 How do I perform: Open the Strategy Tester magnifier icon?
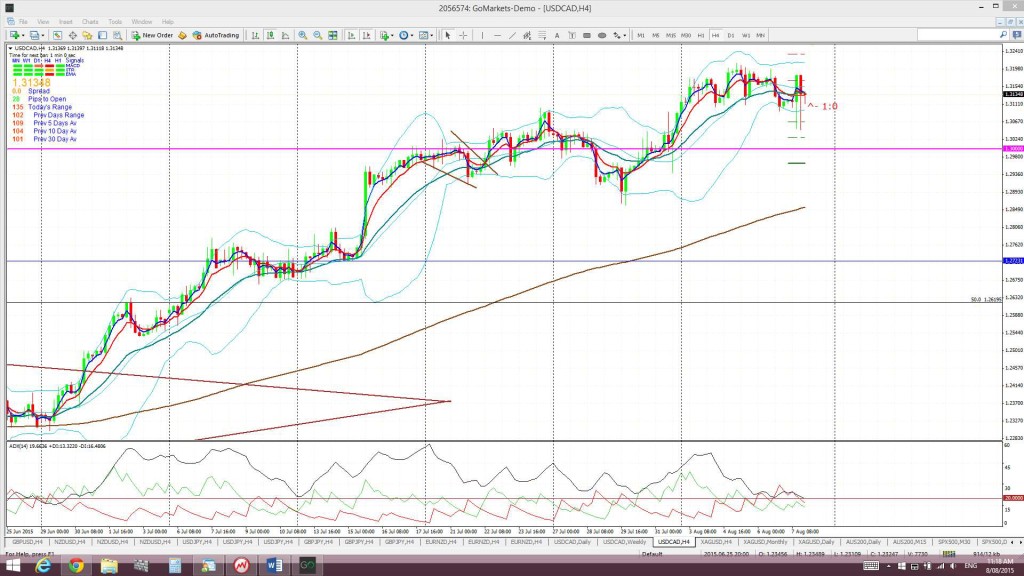point(118,35)
